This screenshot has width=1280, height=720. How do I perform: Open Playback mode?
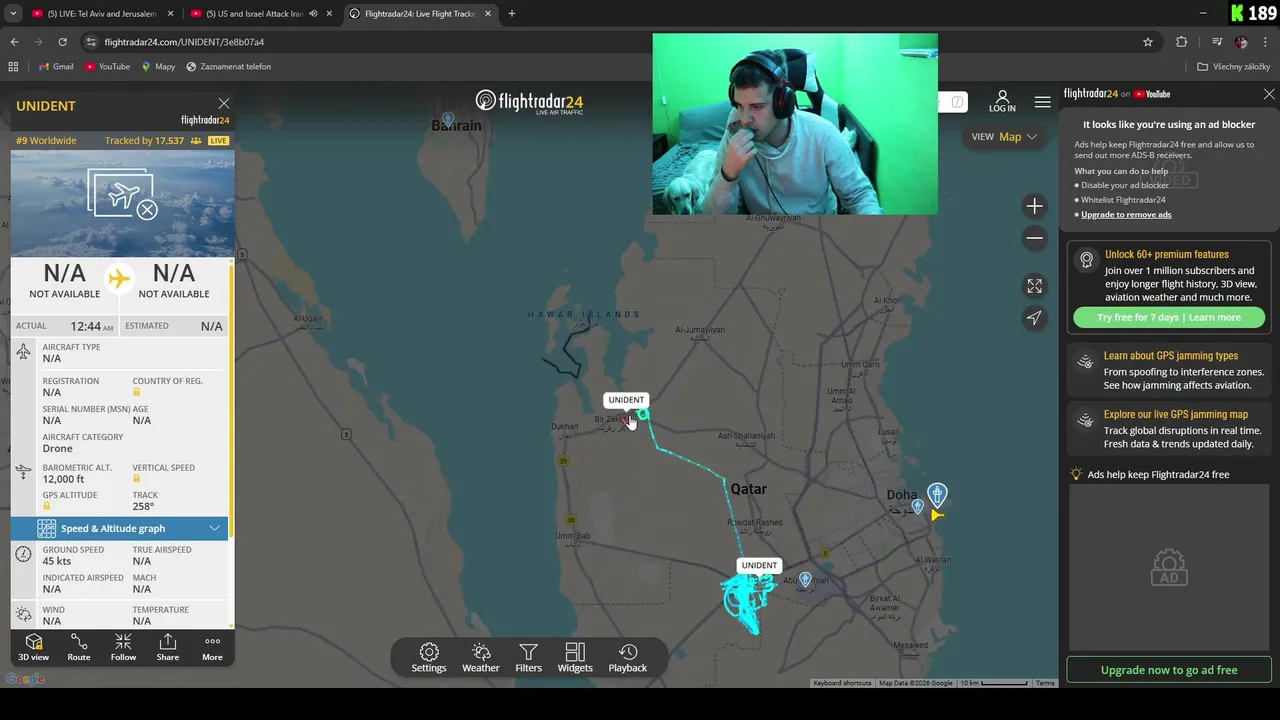628,658
